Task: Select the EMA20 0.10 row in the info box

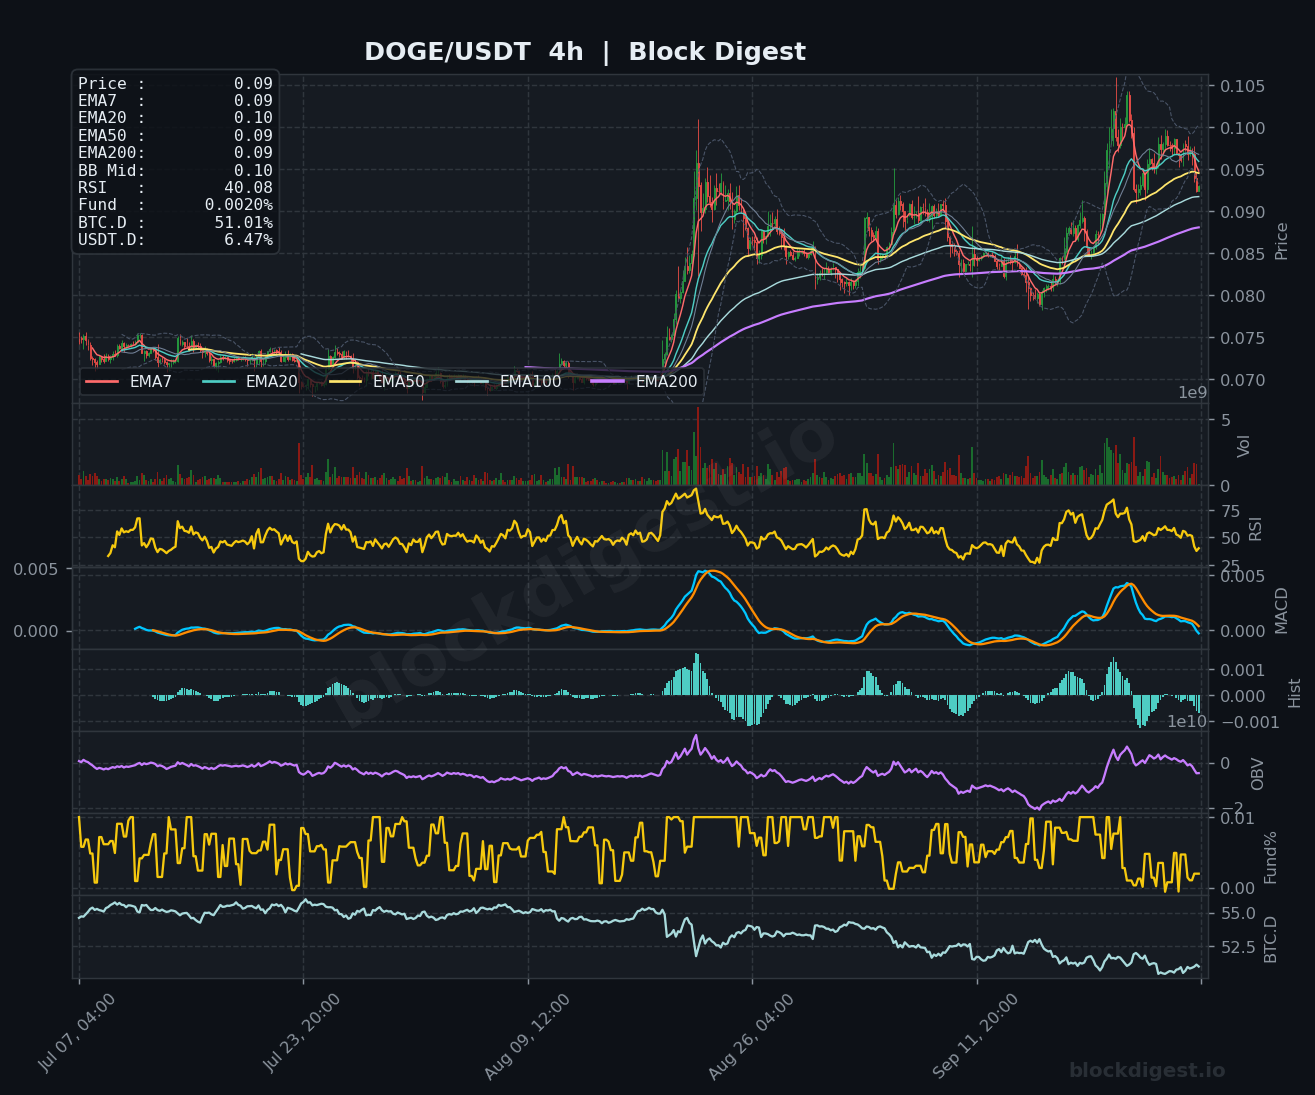Action: 175,118
